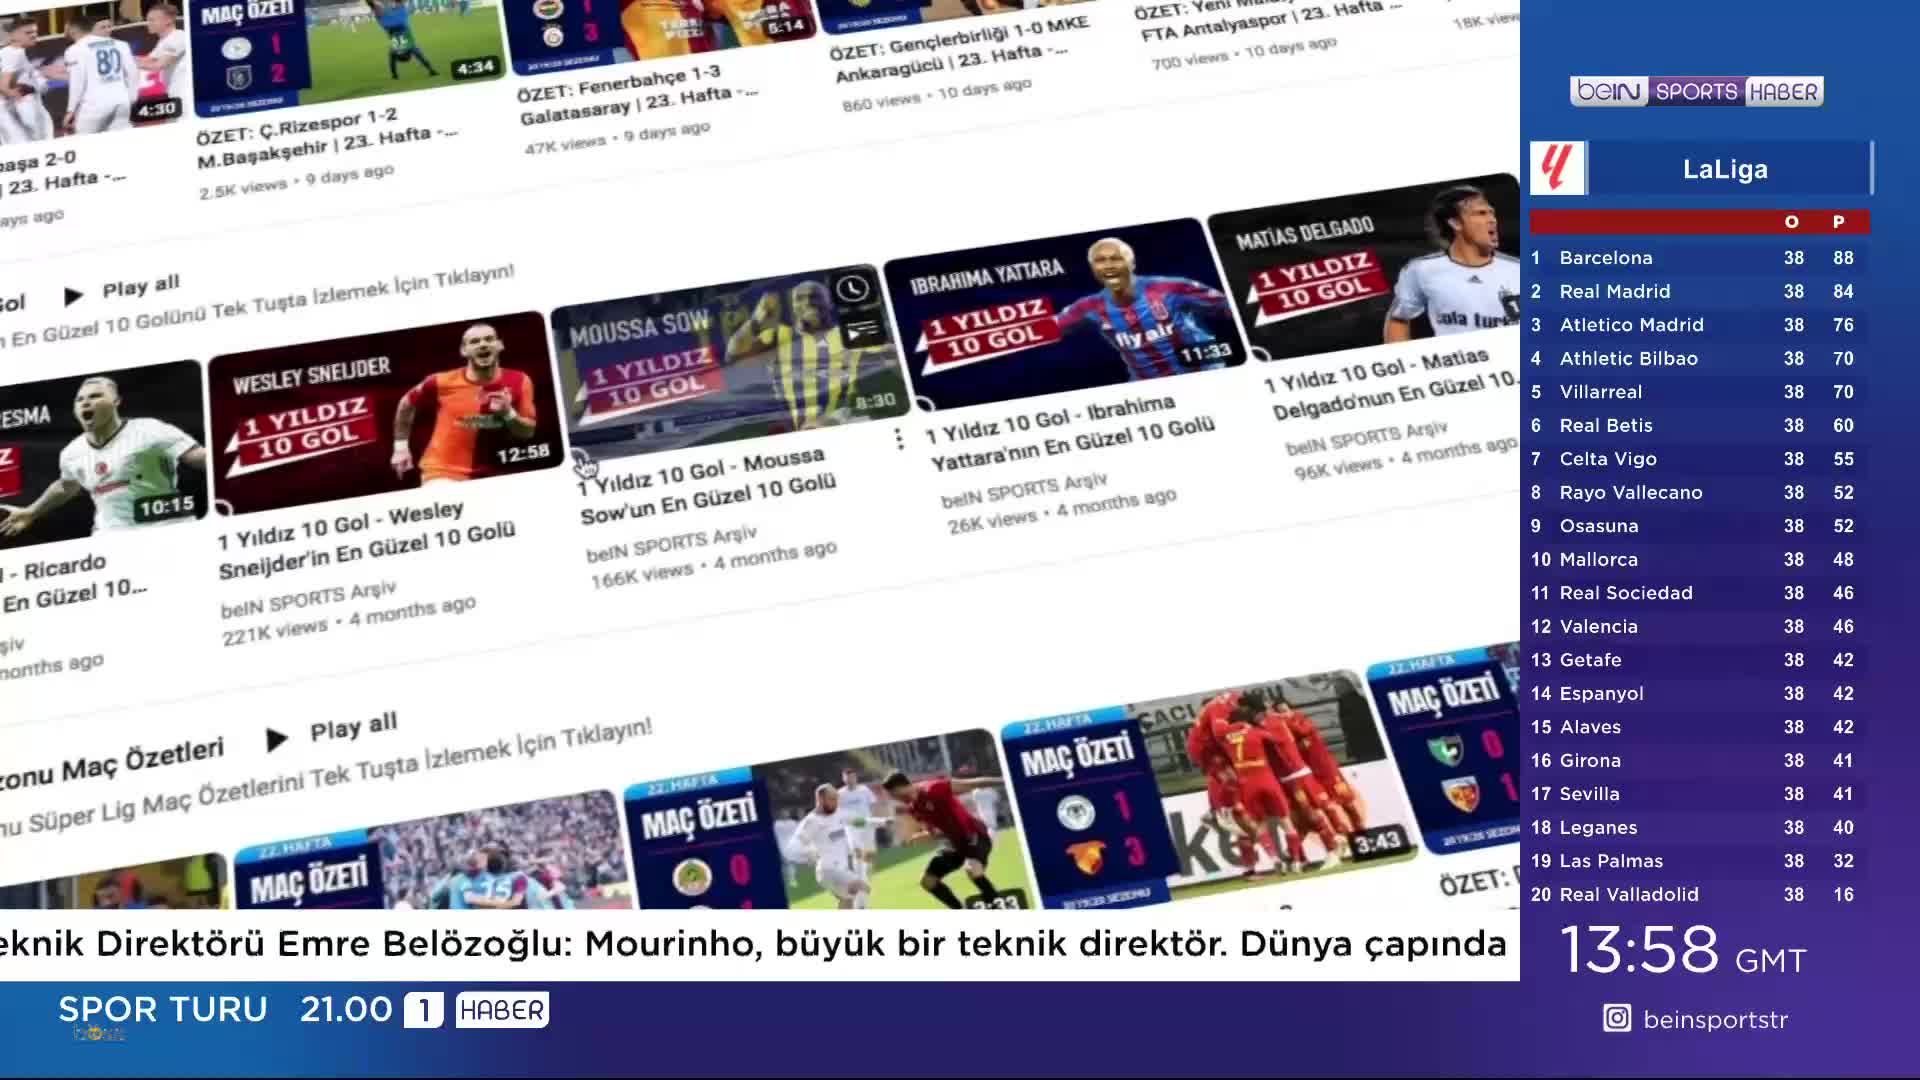
Task: Click Athletic Bilbao in the table
Action: (1699, 358)
